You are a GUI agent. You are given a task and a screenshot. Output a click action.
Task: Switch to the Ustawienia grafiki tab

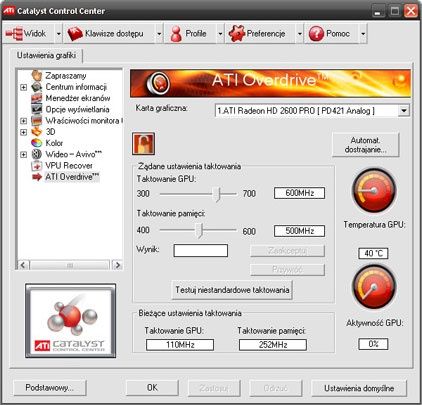pos(46,55)
